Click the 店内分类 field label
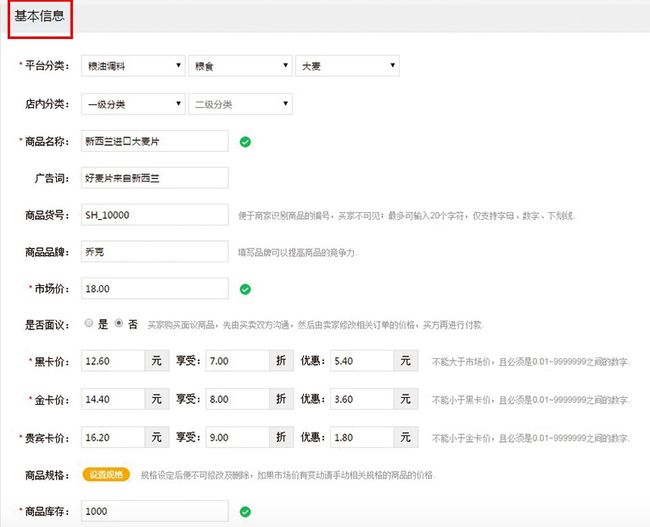Image resolution: width=650 pixels, height=527 pixels. (x=47, y=104)
